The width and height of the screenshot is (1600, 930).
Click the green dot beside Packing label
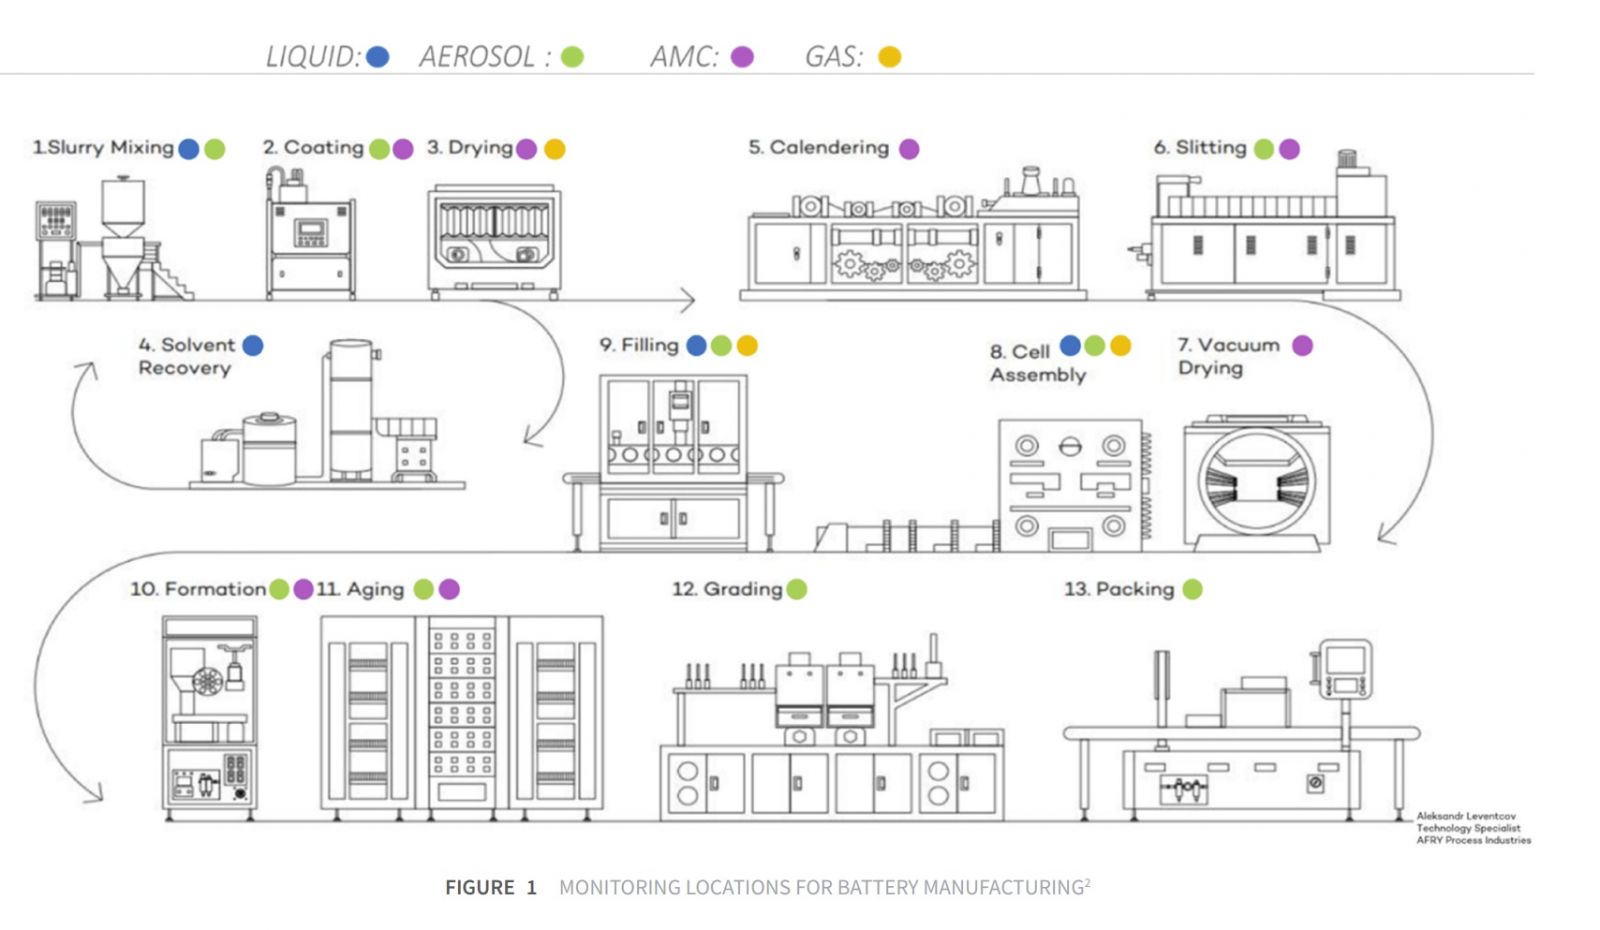click(x=1192, y=589)
